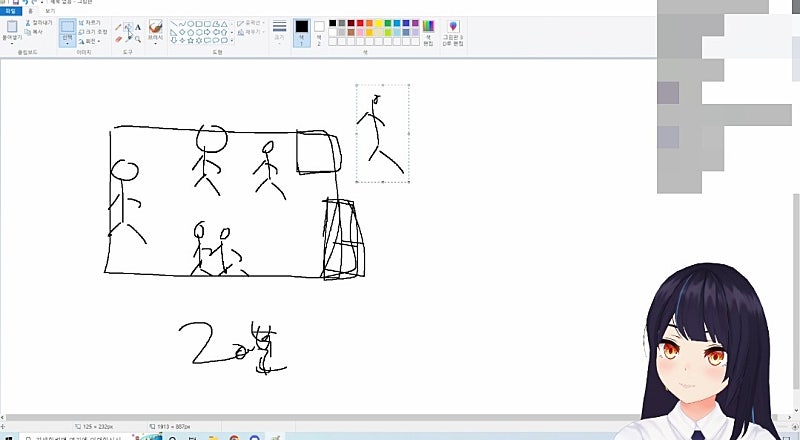Pick the brown color swatch
The height and width of the screenshot is (440, 800).
coord(351,32)
